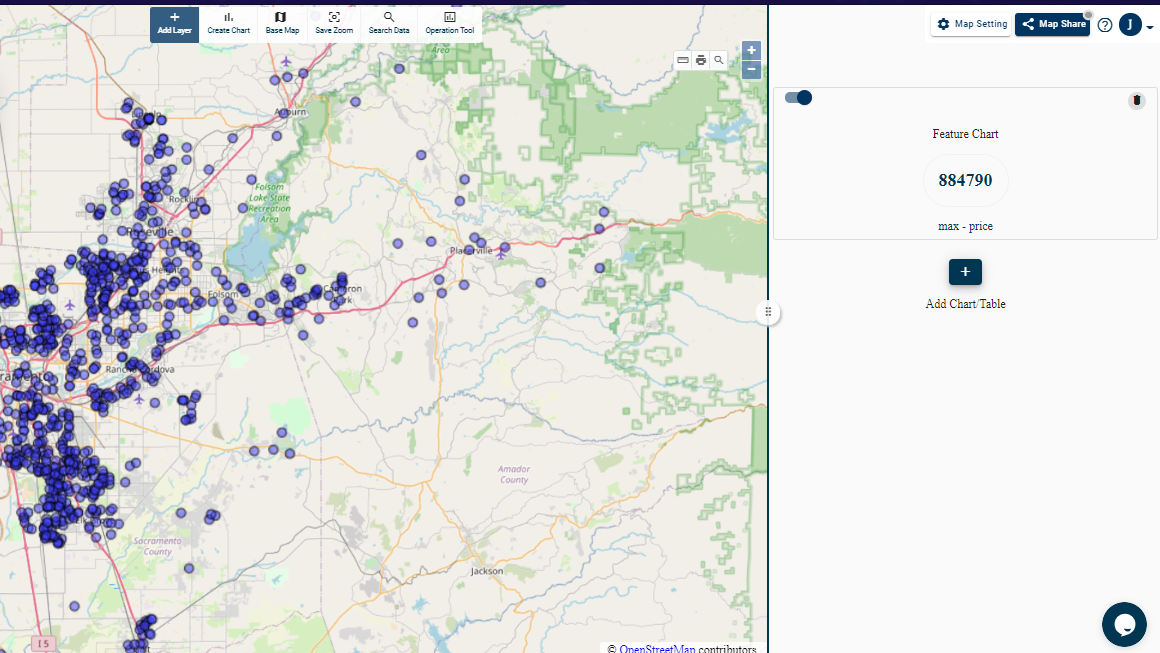
Task: Open Map Setting
Action: point(971,24)
